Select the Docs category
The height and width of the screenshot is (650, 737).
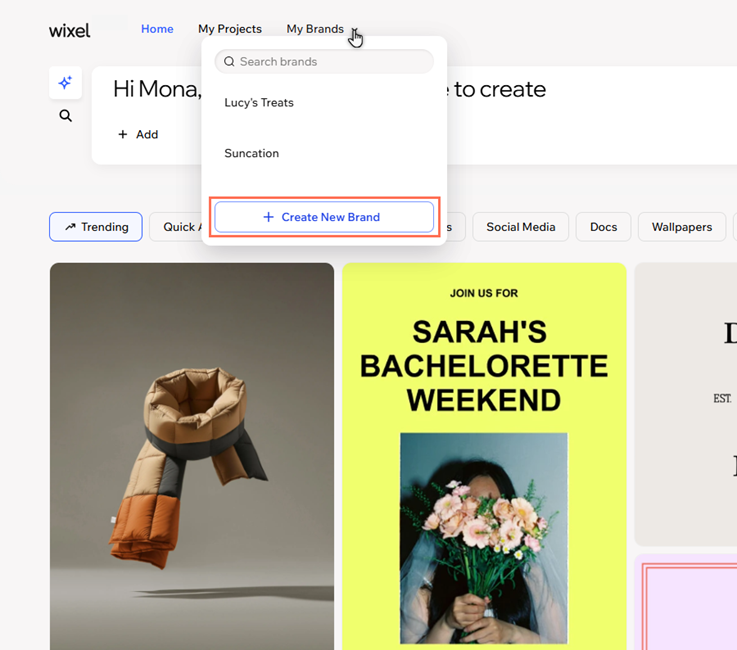click(x=604, y=227)
